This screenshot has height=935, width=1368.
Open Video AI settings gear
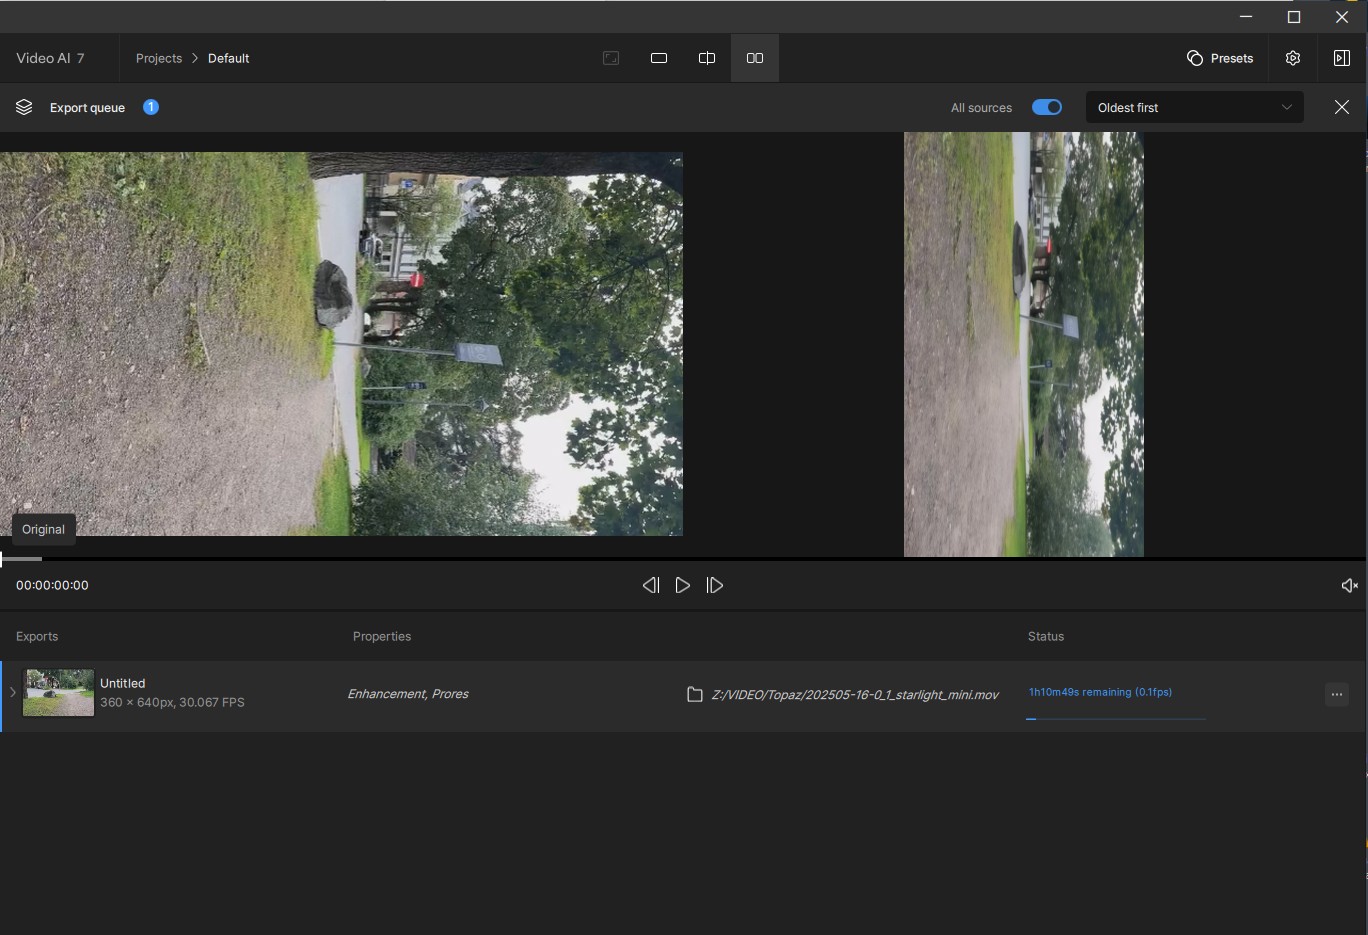1293,58
